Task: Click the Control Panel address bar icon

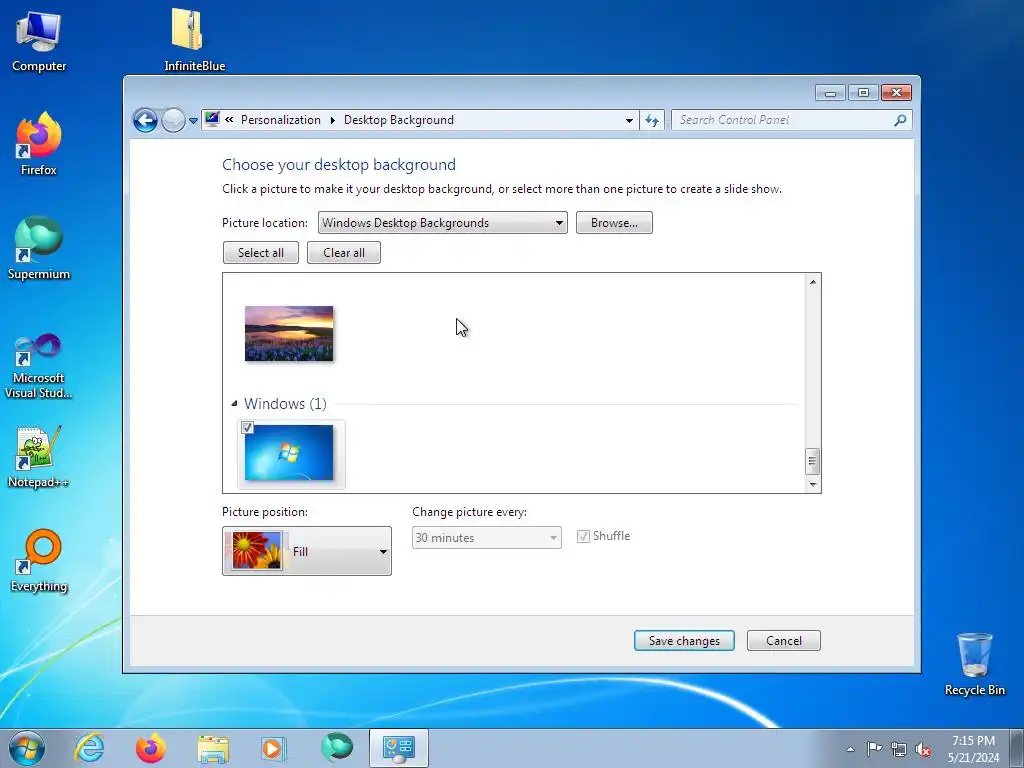Action: tap(212, 120)
